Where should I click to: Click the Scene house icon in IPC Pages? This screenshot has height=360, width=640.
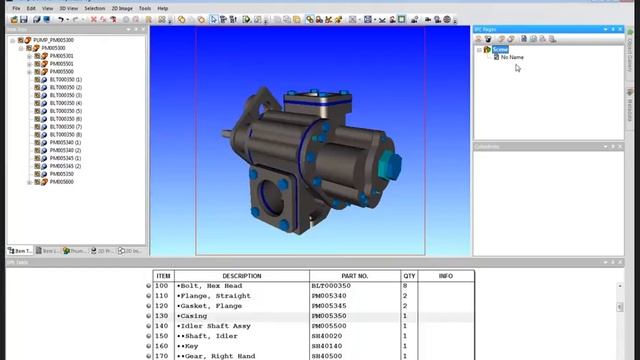[487, 49]
